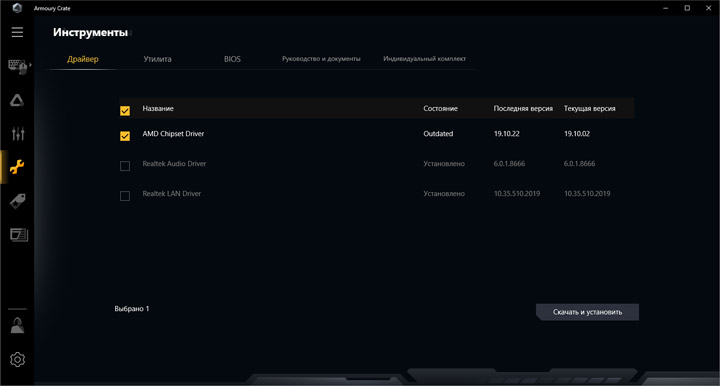Click the Realtek Audio Driver name
Image resolution: width=720 pixels, height=386 pixels.
[174, 163]
